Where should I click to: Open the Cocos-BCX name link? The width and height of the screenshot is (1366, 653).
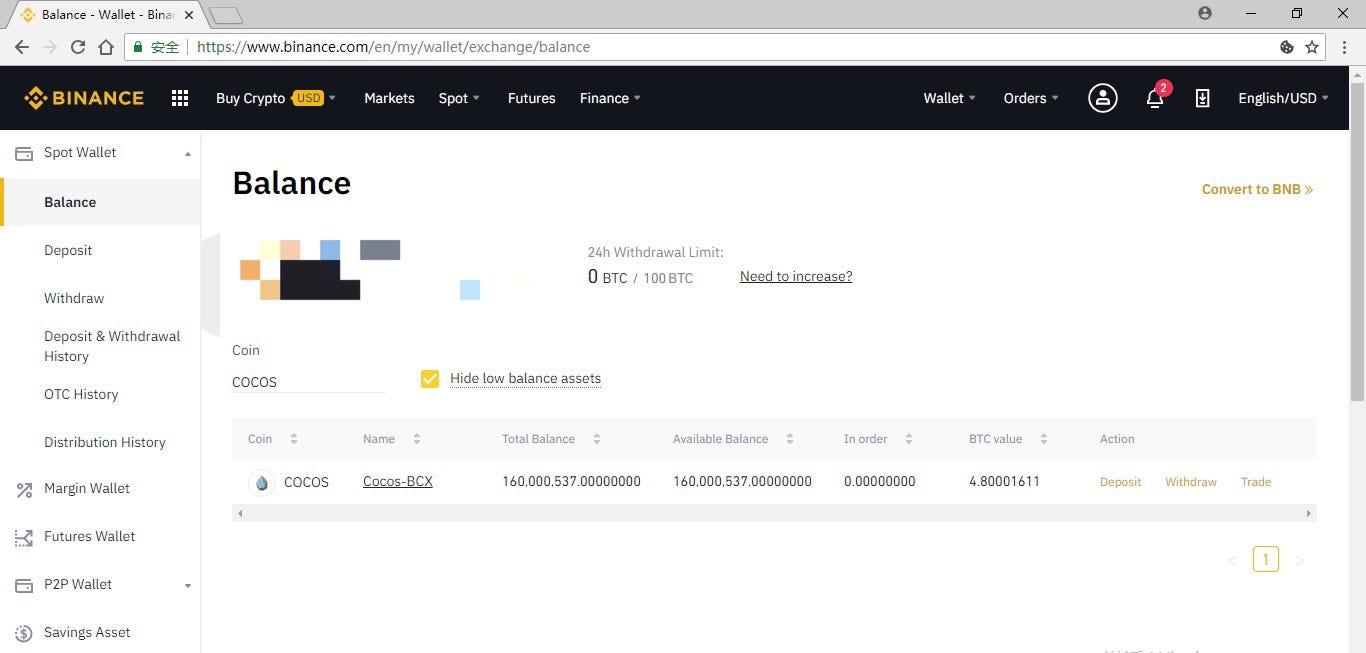[x=398, y=481]
